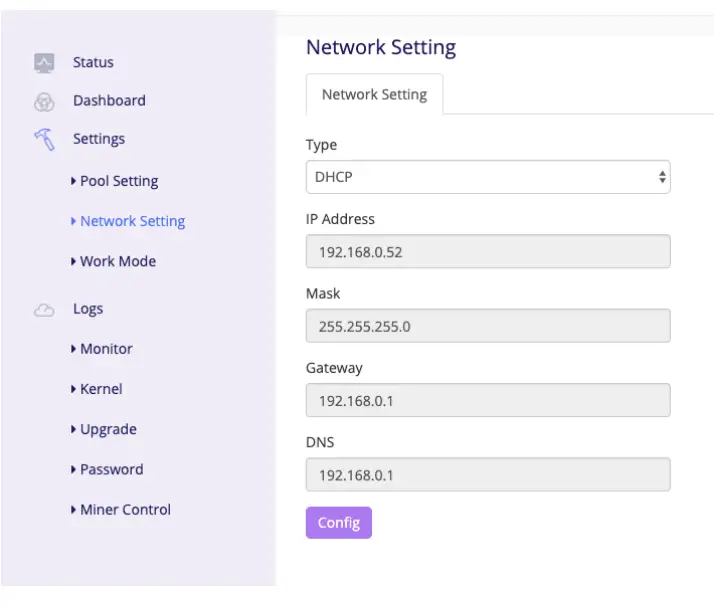
Task: Open the Status page
Action: [x=93, y=62]
